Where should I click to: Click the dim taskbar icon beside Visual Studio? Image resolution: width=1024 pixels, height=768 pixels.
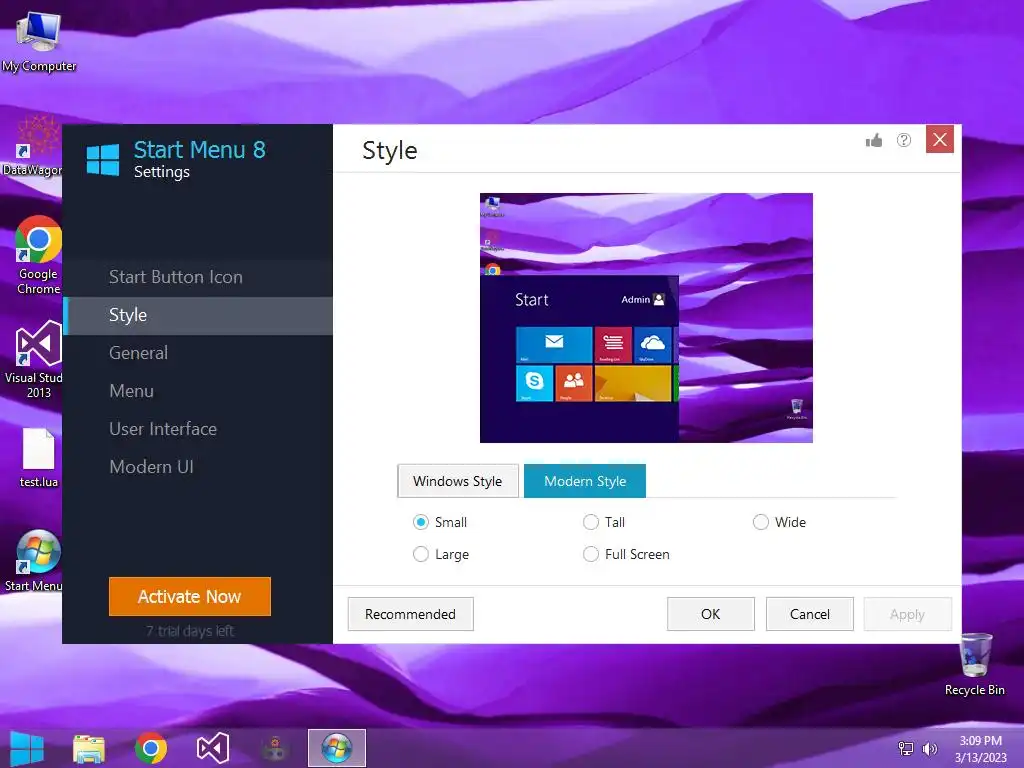pyautogui.click(x=275, y=748)
